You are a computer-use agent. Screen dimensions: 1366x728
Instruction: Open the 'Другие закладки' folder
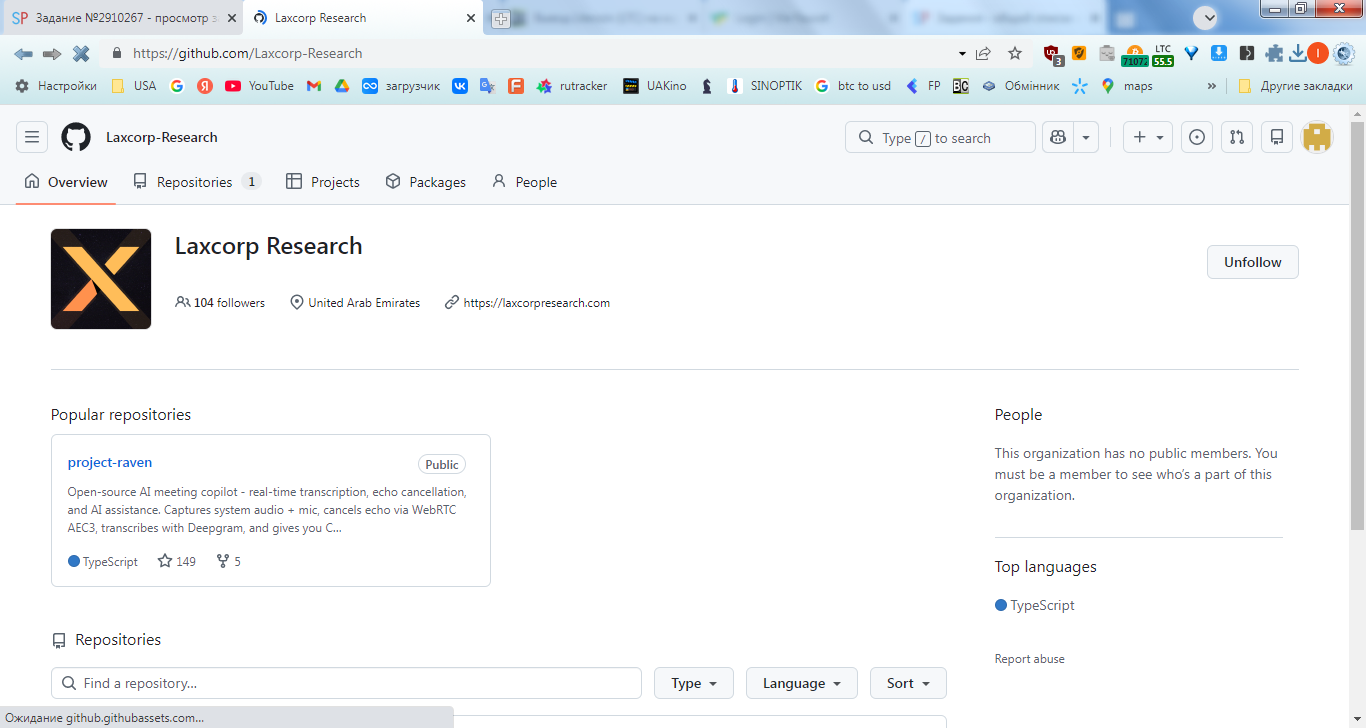(x=1295, y=86)
